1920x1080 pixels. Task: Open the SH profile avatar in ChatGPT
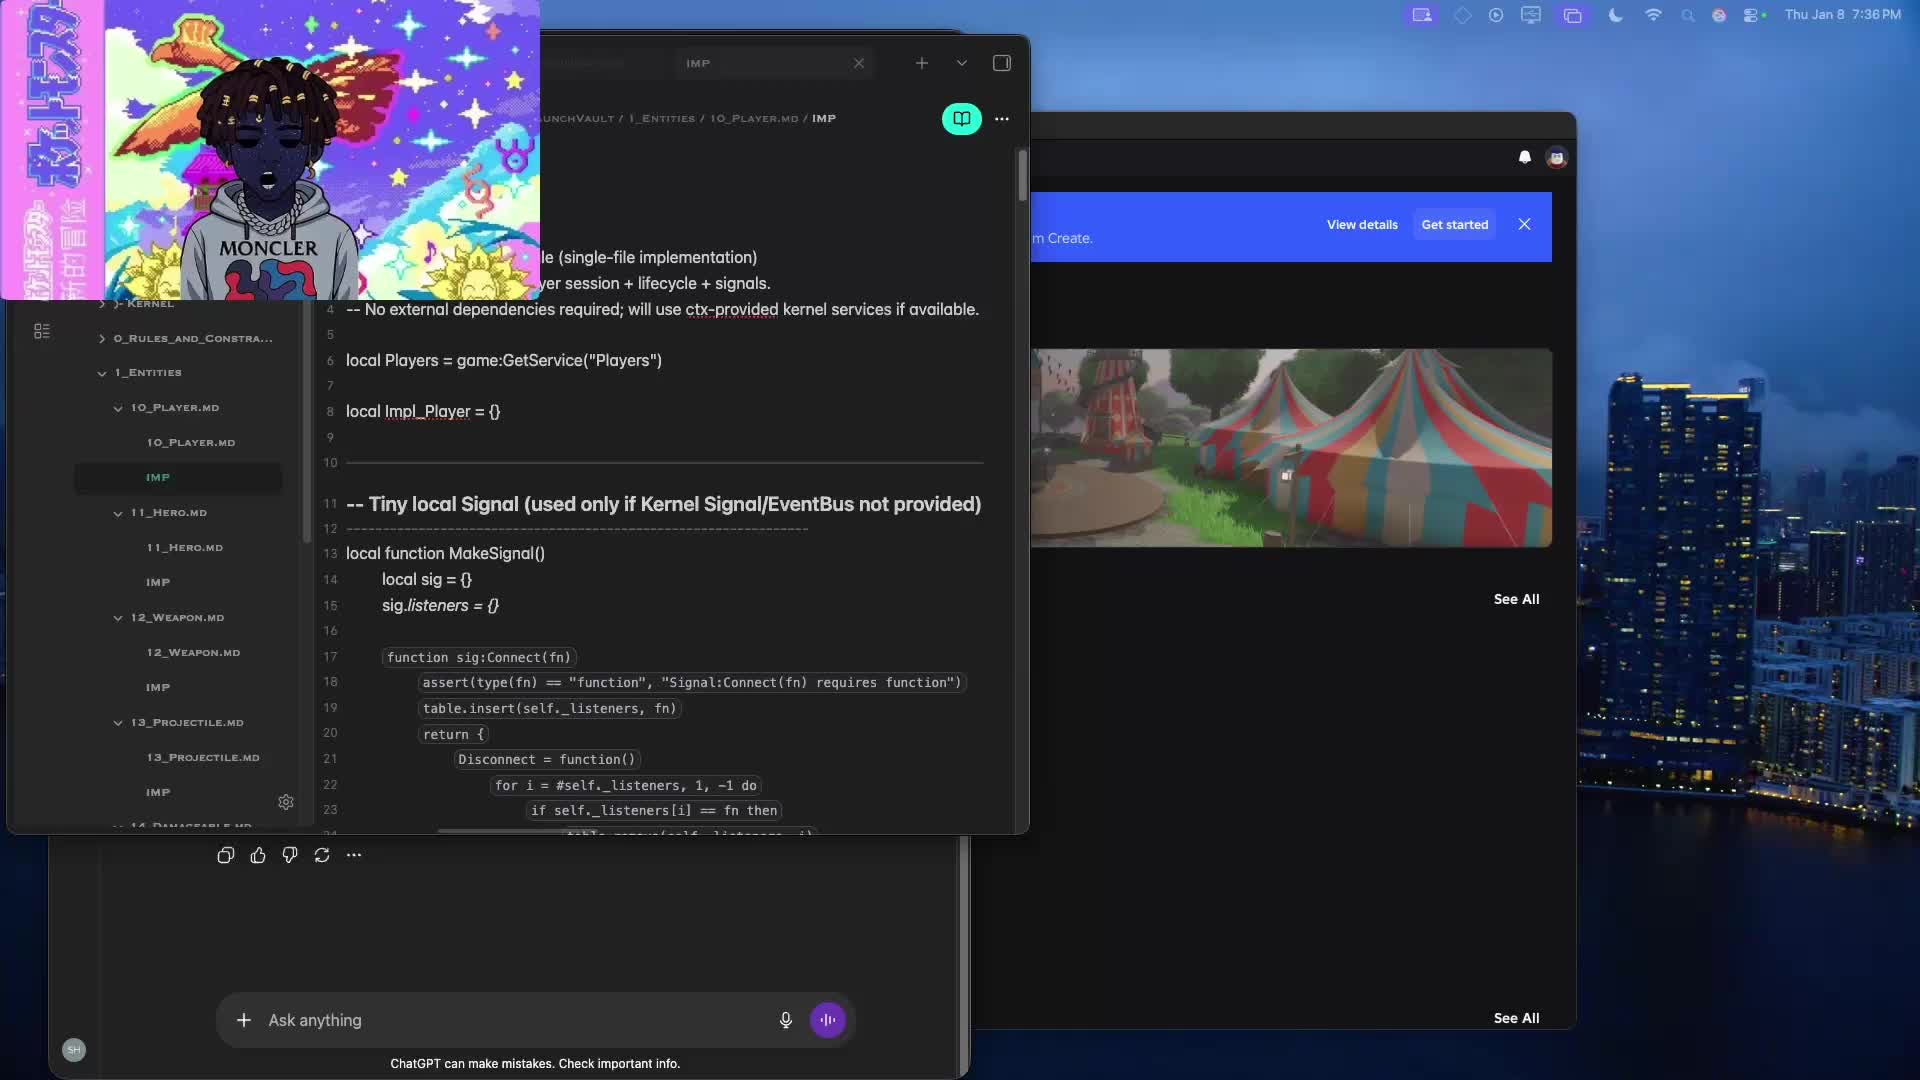point(74,1049)
